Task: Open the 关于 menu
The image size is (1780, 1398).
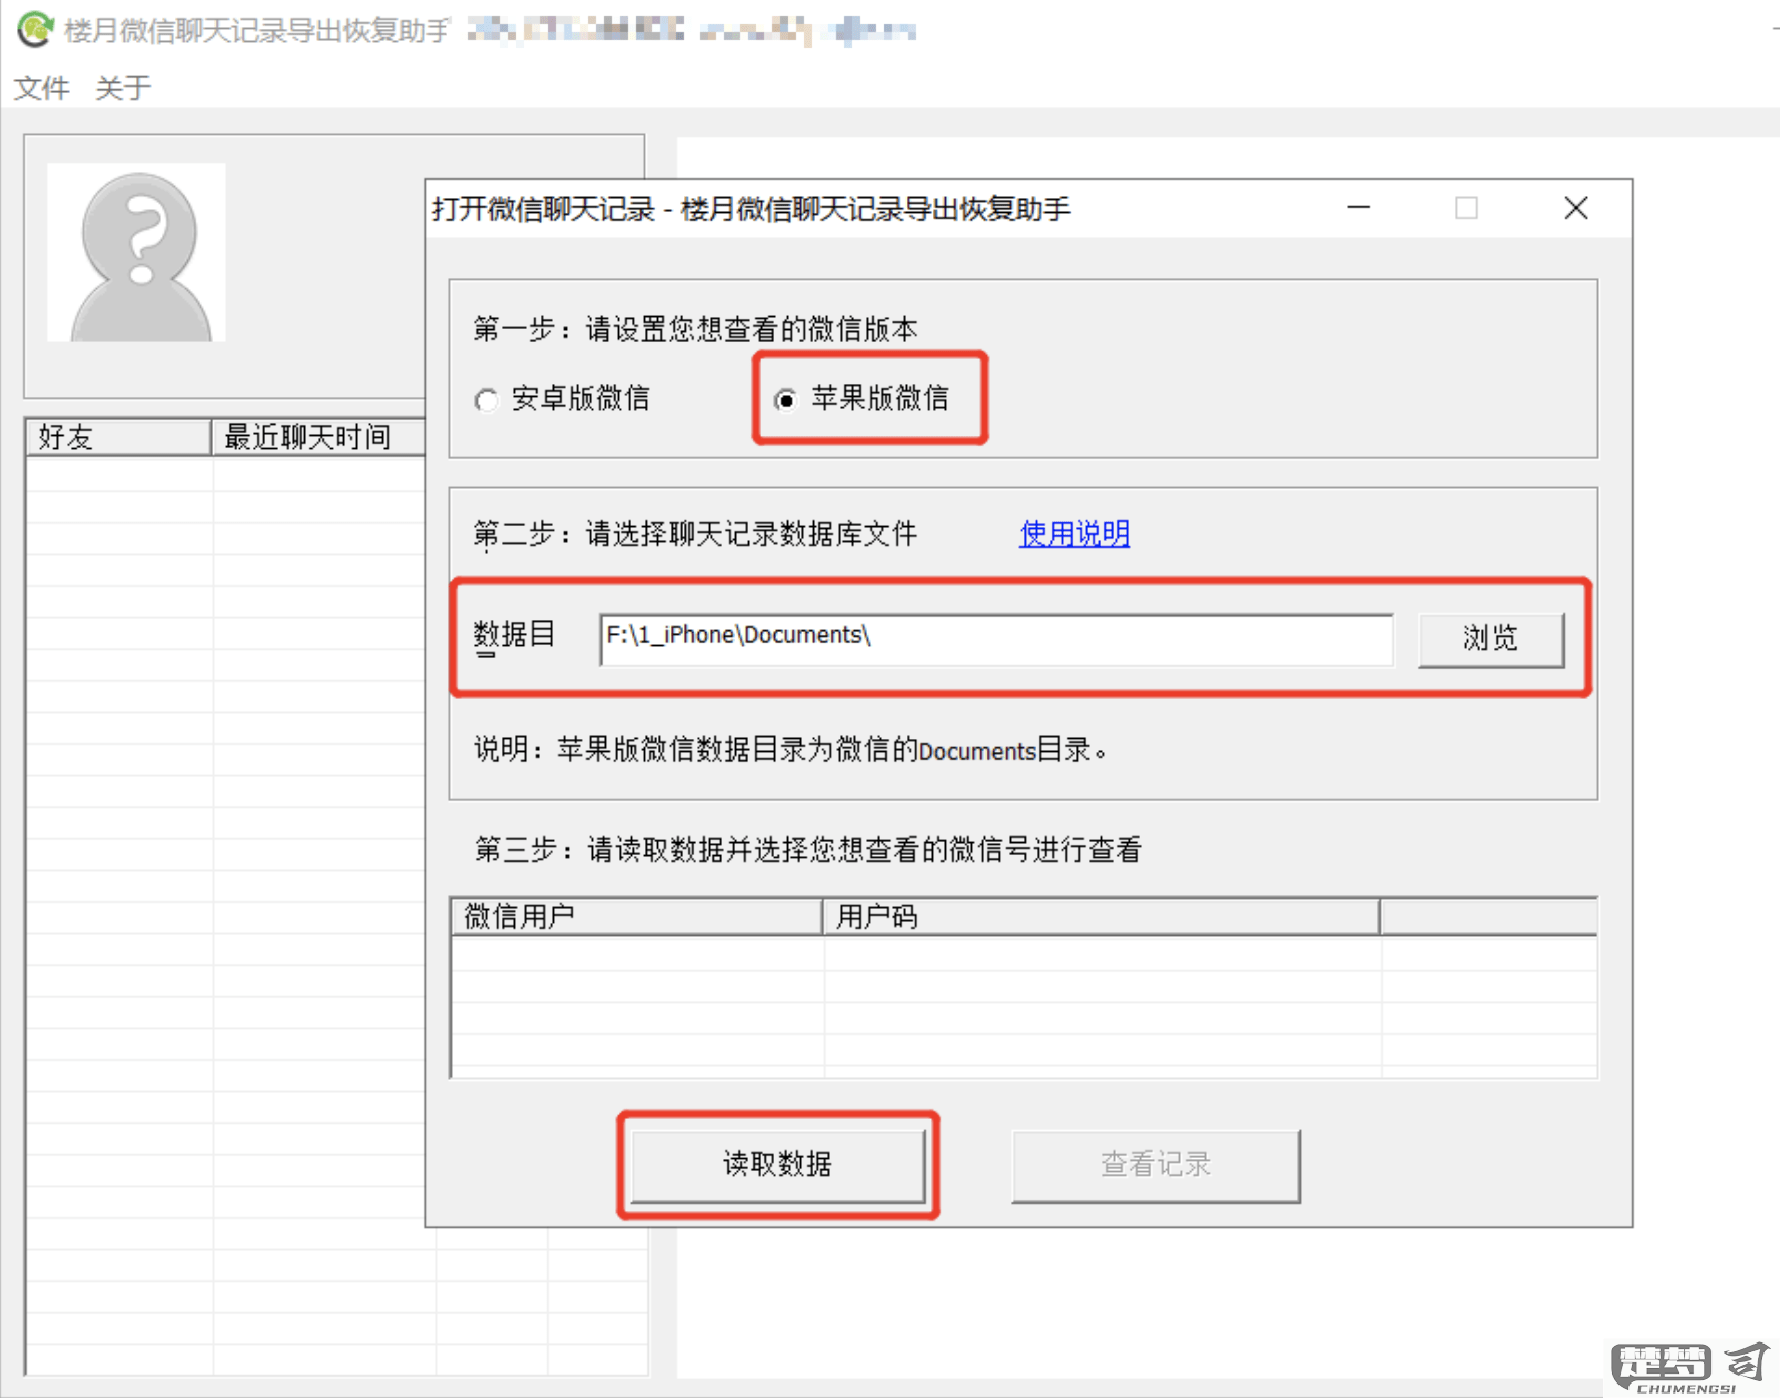Action: tap(122, 88)
